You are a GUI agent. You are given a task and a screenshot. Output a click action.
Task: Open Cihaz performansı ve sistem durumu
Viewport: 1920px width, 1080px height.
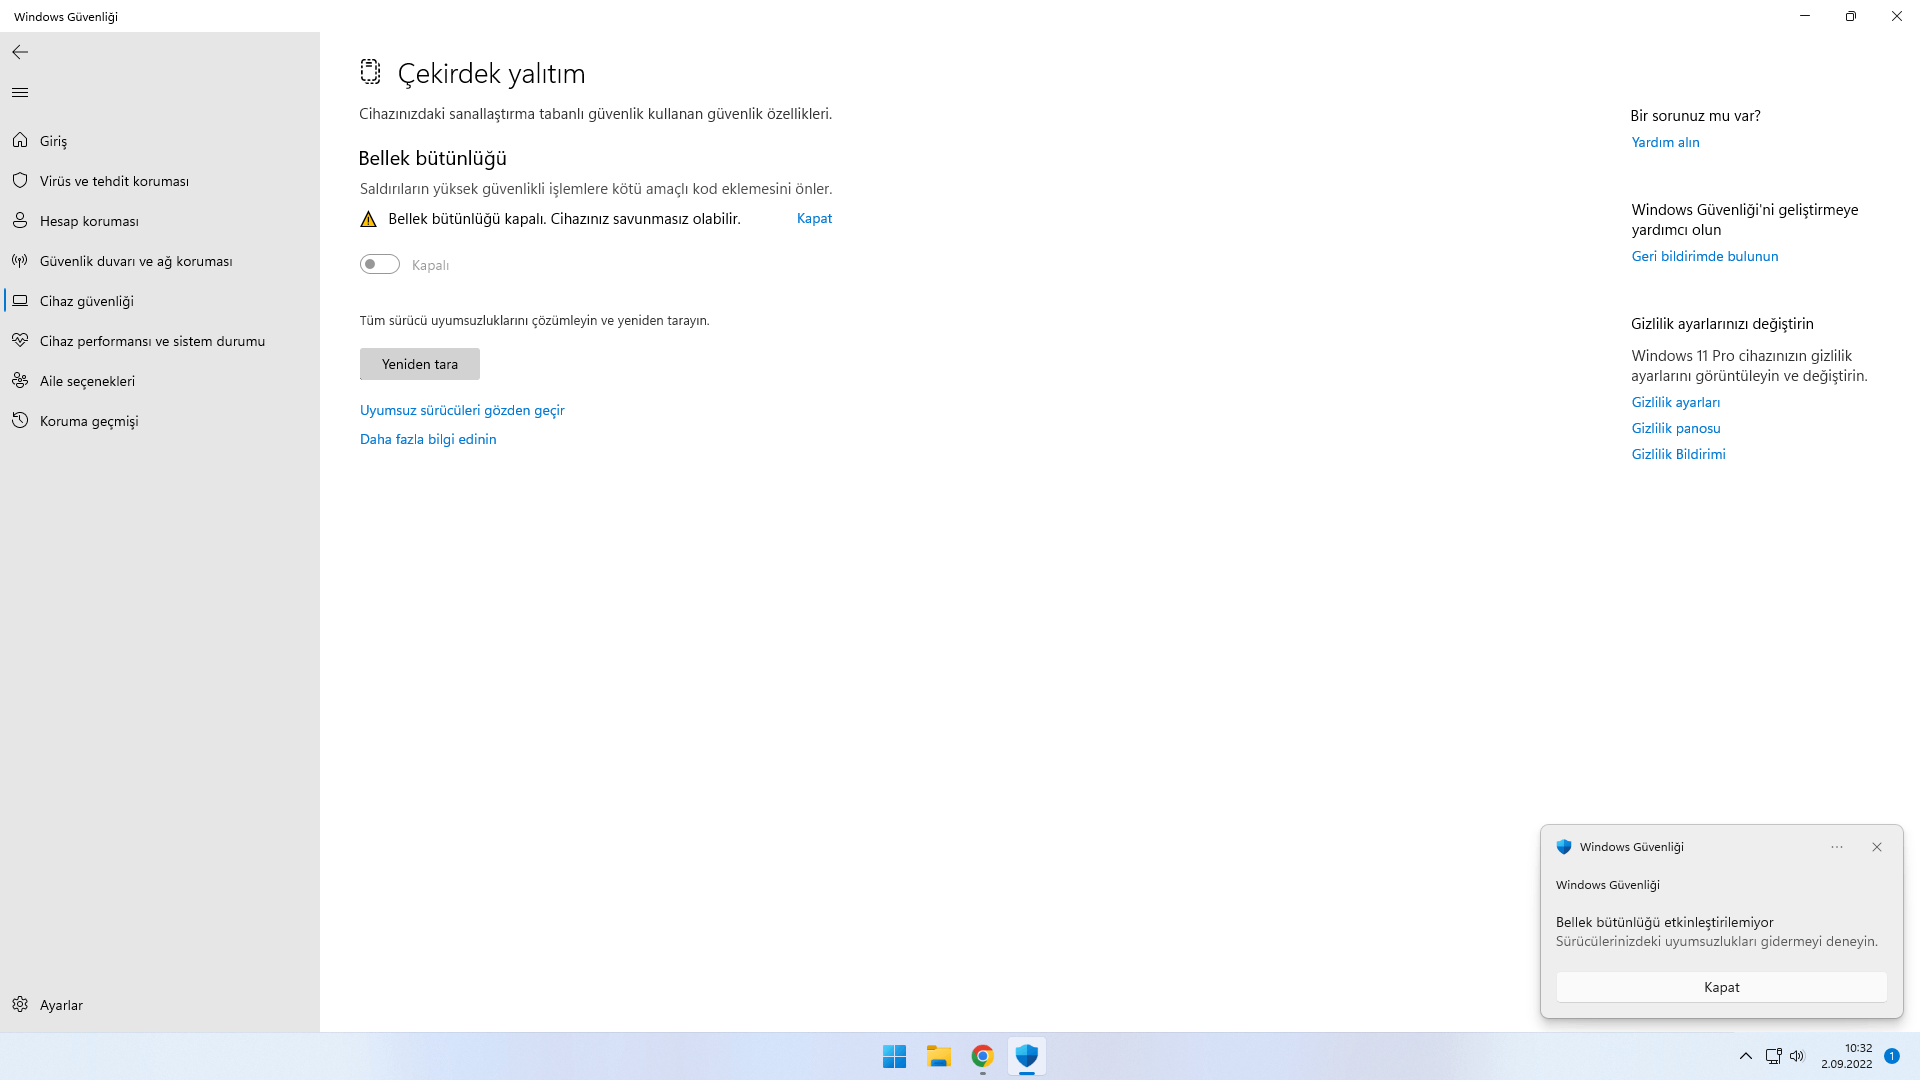[160, 341]
